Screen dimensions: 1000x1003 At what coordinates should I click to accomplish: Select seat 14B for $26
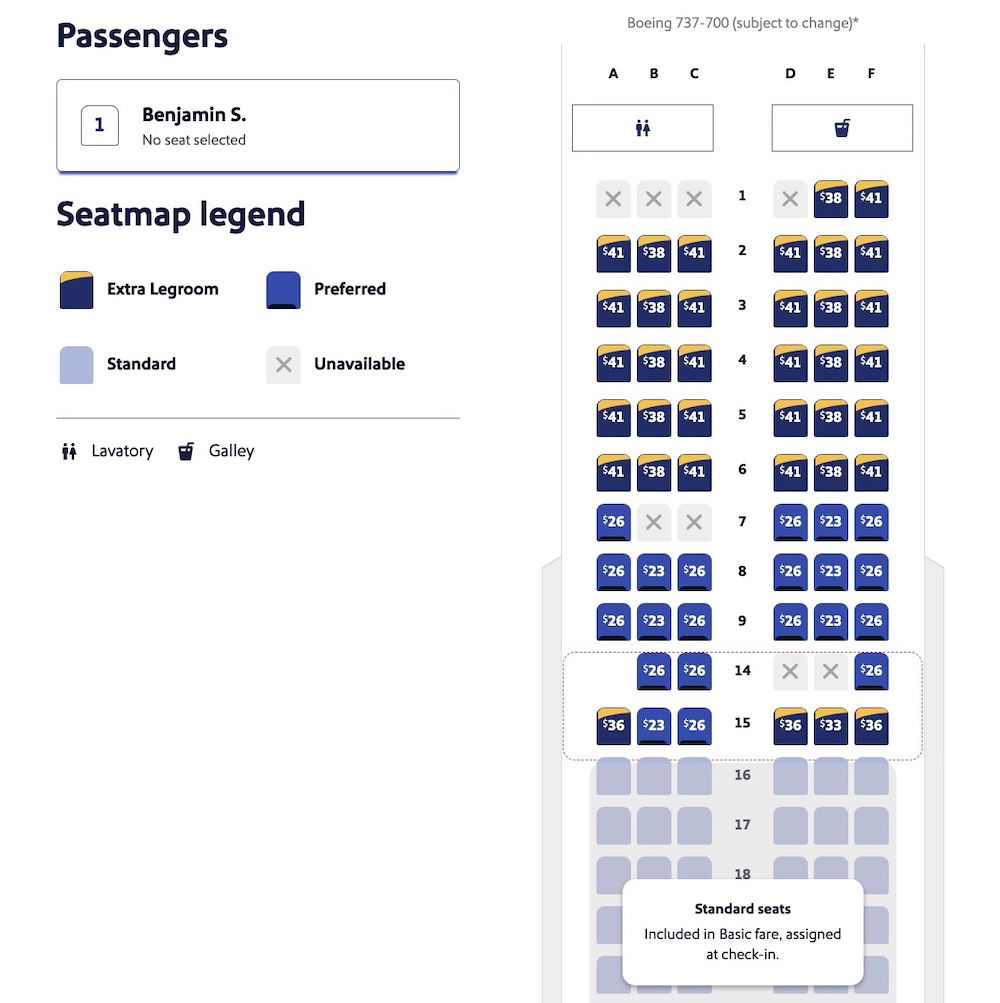(654, 671)
